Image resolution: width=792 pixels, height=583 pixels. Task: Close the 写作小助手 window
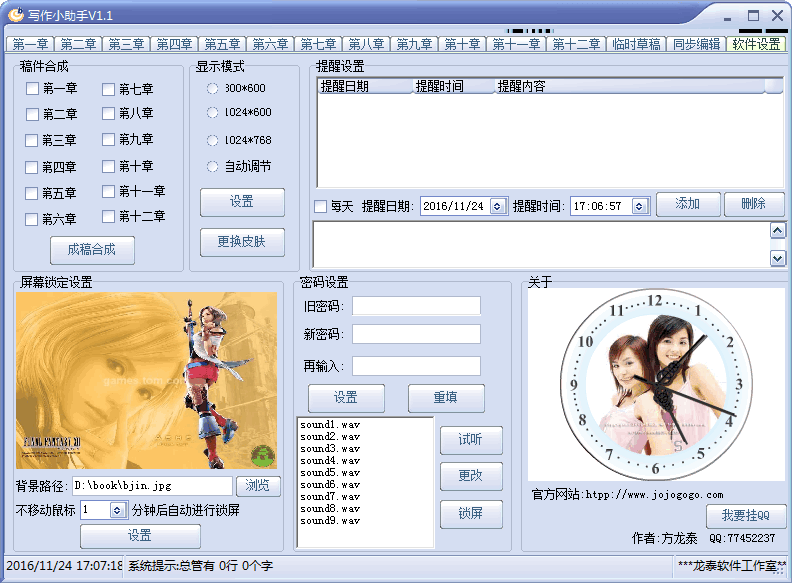(x=777, y=16)
